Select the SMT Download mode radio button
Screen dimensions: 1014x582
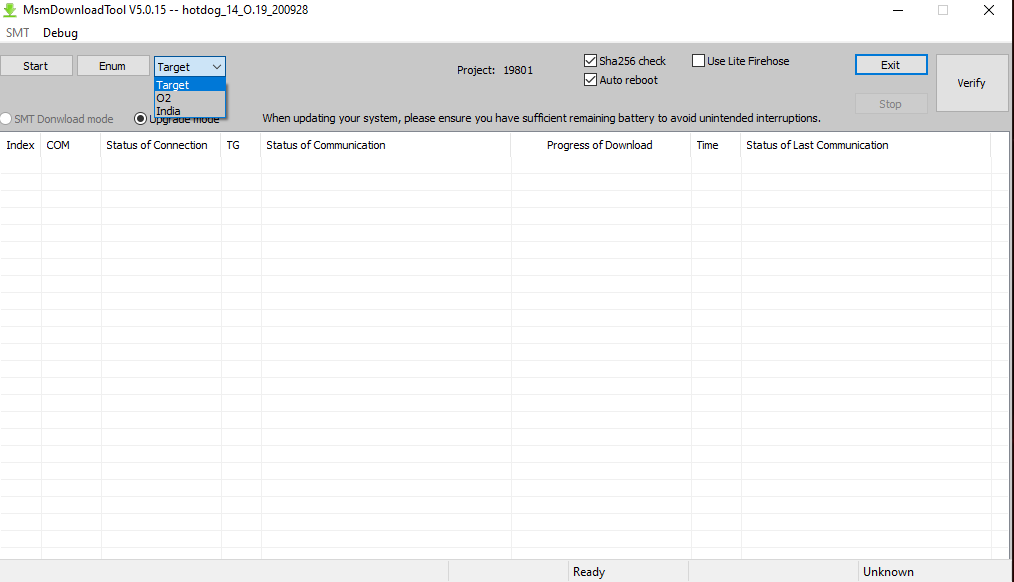(7, 119)
